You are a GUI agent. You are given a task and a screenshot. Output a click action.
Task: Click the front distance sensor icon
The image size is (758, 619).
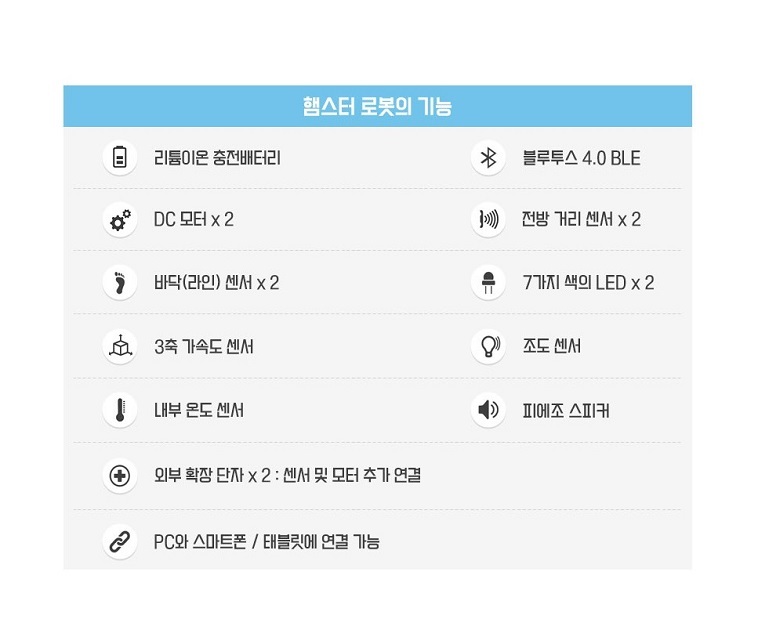click(488, 219)
